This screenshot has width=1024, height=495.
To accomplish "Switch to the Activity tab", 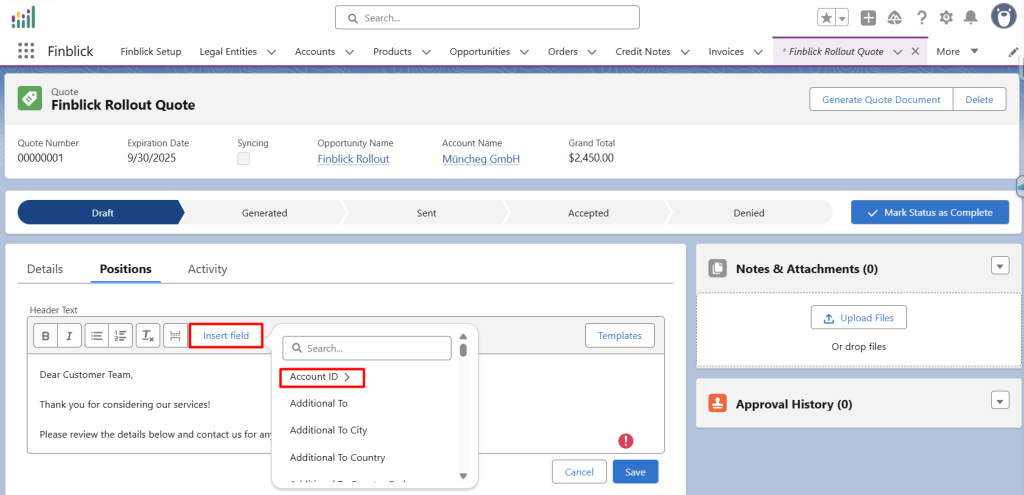I will tap(207, 269).
